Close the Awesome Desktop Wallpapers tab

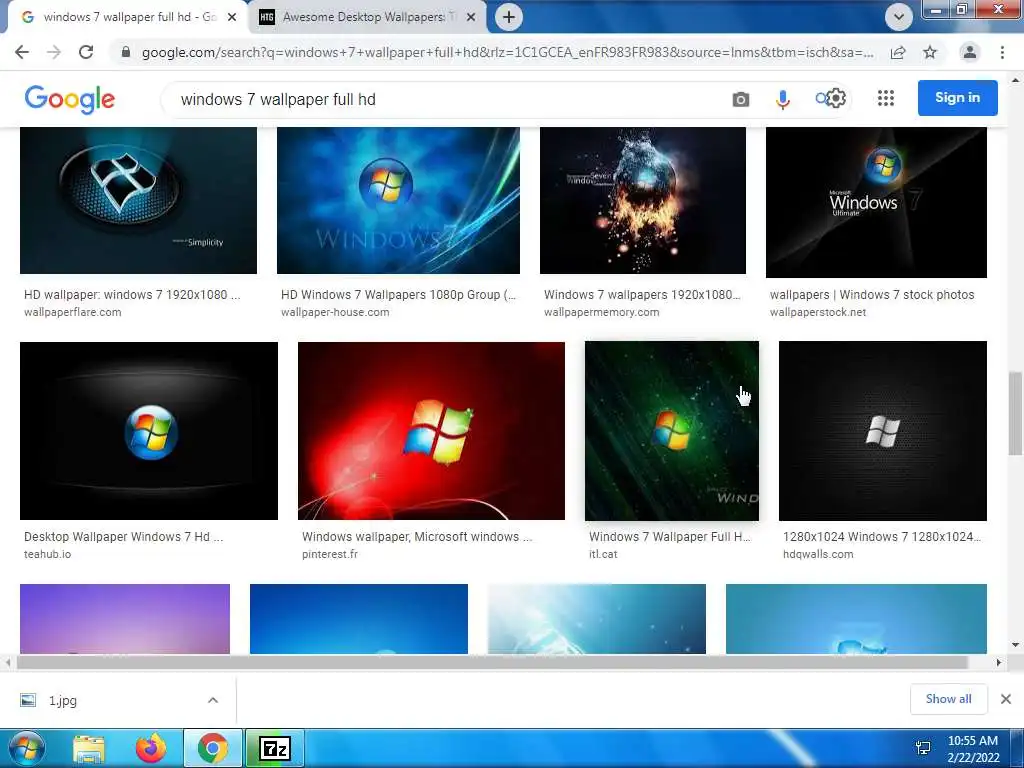click(471, 17)
